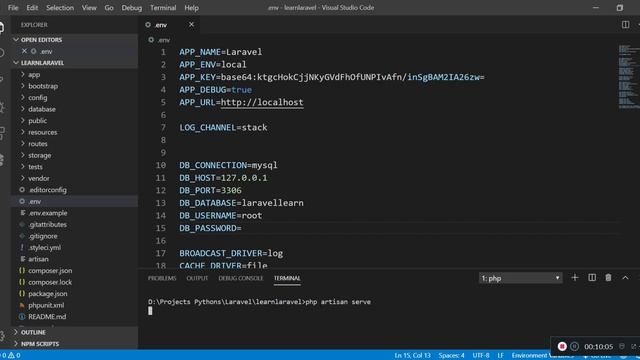Screen dimensions: 640x360
Task: Click the Ln 15, Col 13 status entry
Action: point(412,355)
